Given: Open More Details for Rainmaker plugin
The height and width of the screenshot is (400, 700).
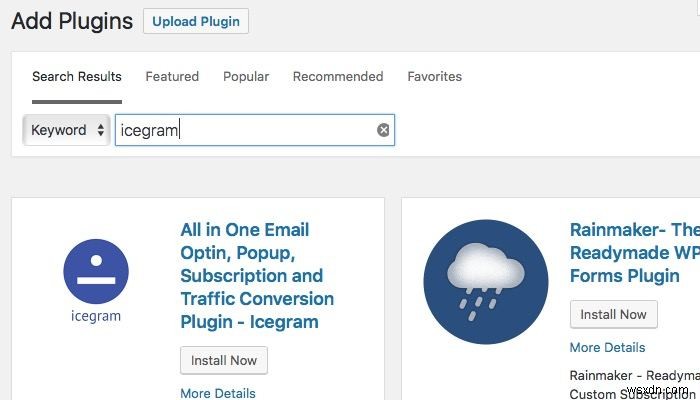Looking at the screenshot, I should pos(608,347).
